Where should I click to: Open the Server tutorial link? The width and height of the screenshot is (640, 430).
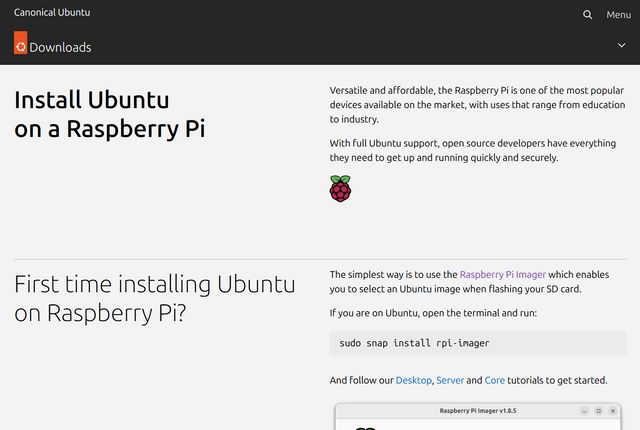pos(450,380)
